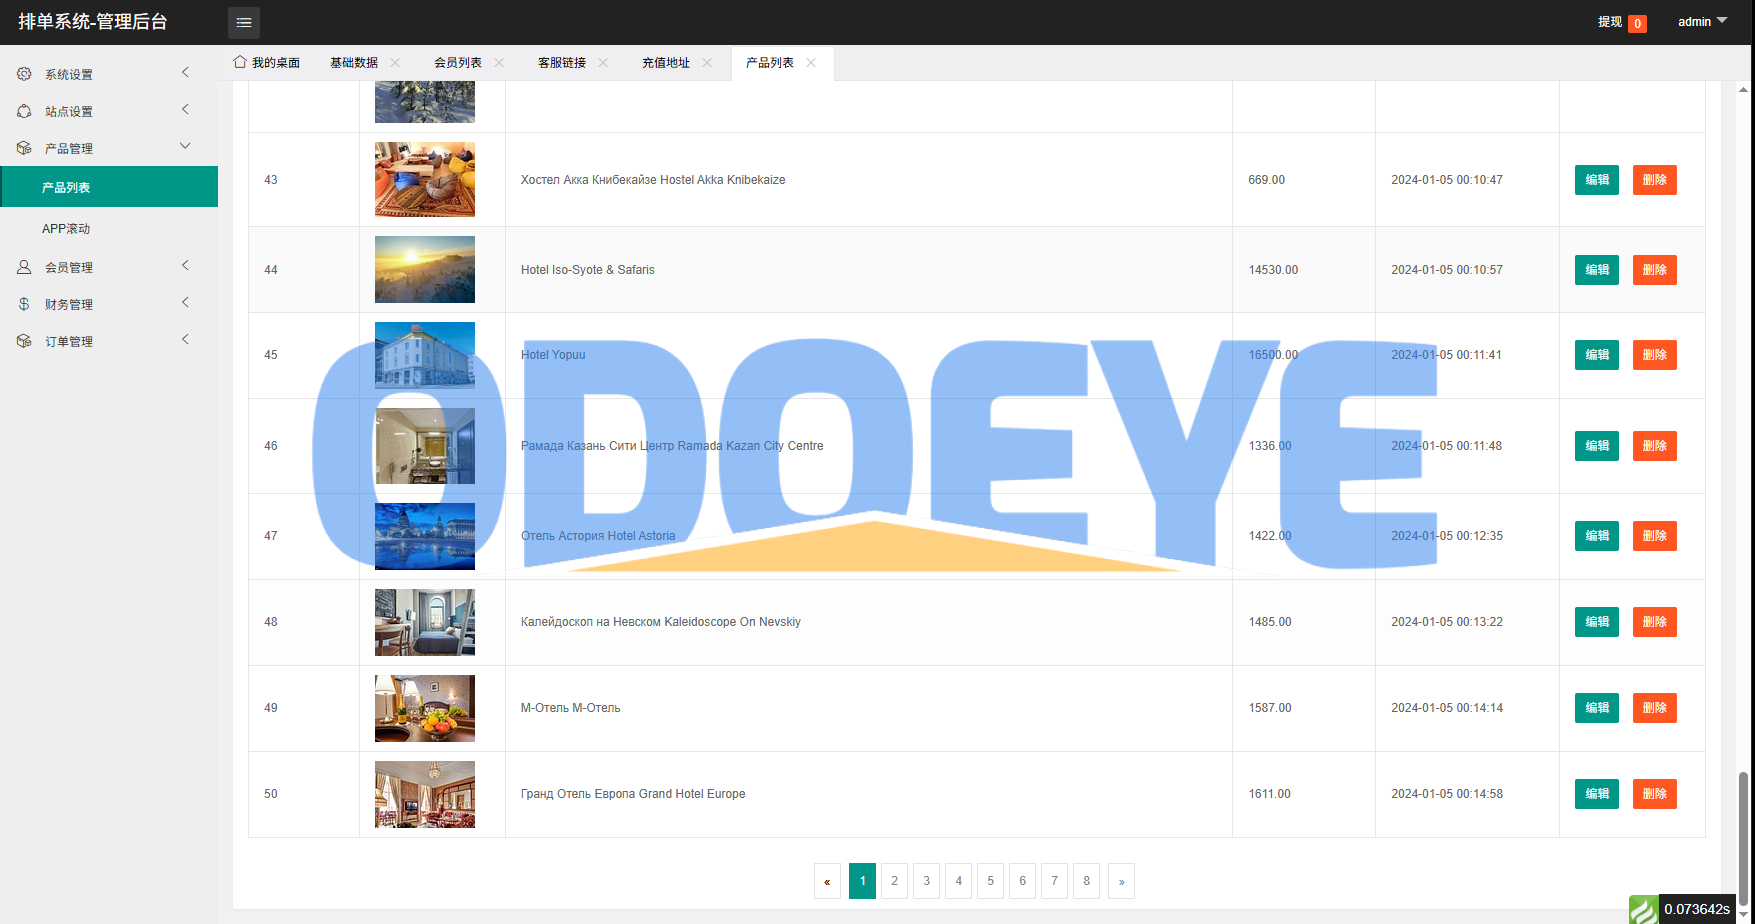Click the 财务管理 dollar icon
The width and height of the screenshot is (1755, 924).
24,304
